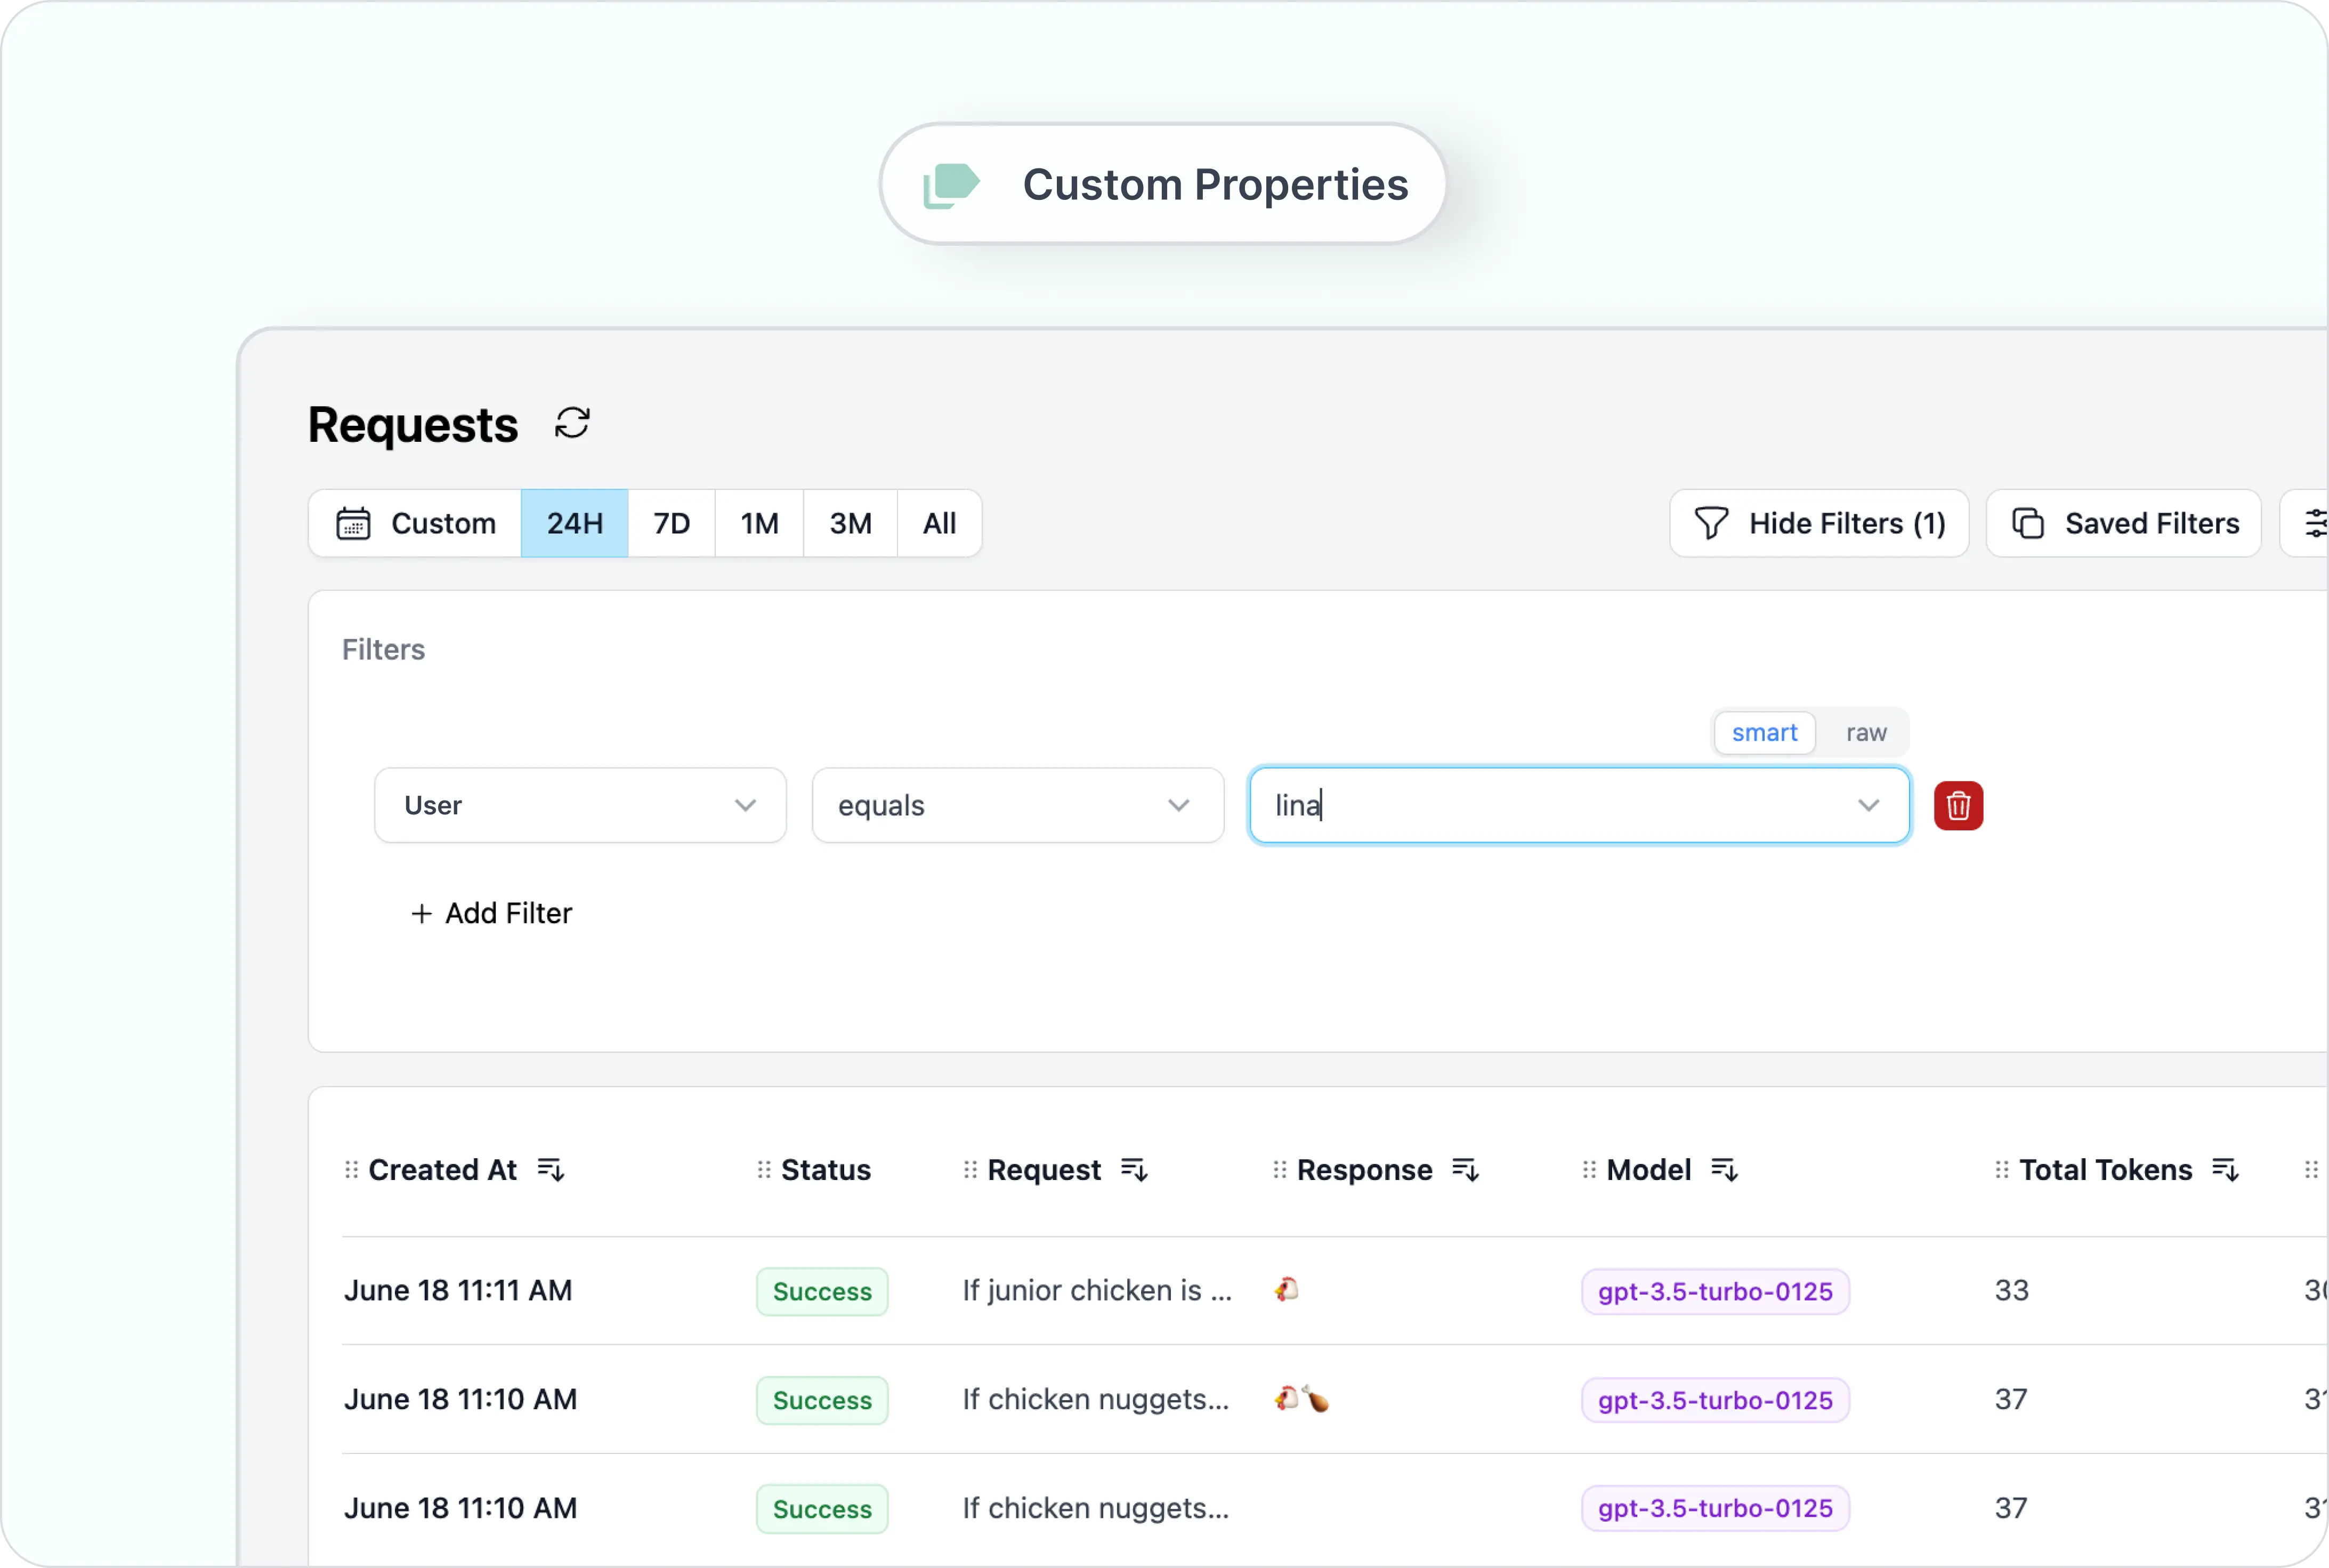Viewport: 2329px width, 1568px height.
Task: Click the drag handle beside Model header
Action: click(1589, 1169)
